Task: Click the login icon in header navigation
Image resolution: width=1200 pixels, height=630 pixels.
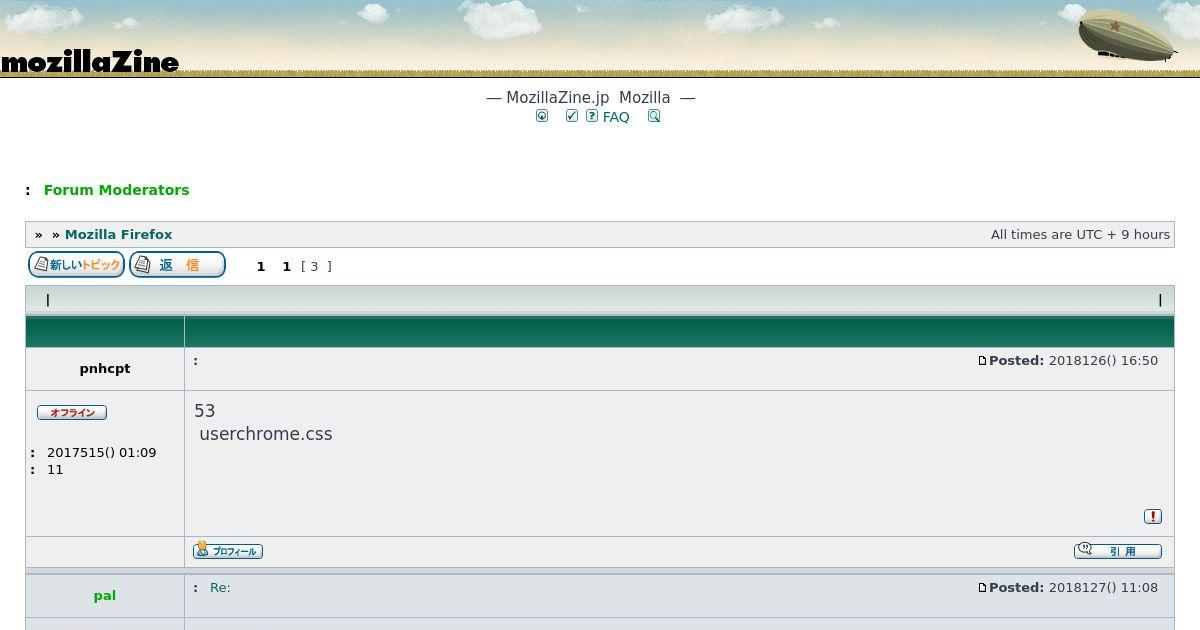Action: click(x=542, y=116)
